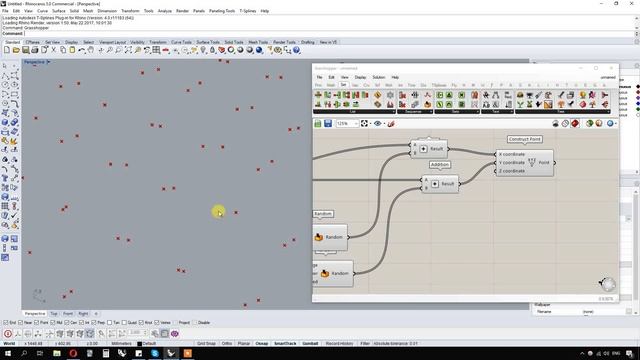The width and height of the screenshot is (640, 360).
Task: Save the model using the Rhino Save icon
Action: pyautogui.click(x=25, y=50)
